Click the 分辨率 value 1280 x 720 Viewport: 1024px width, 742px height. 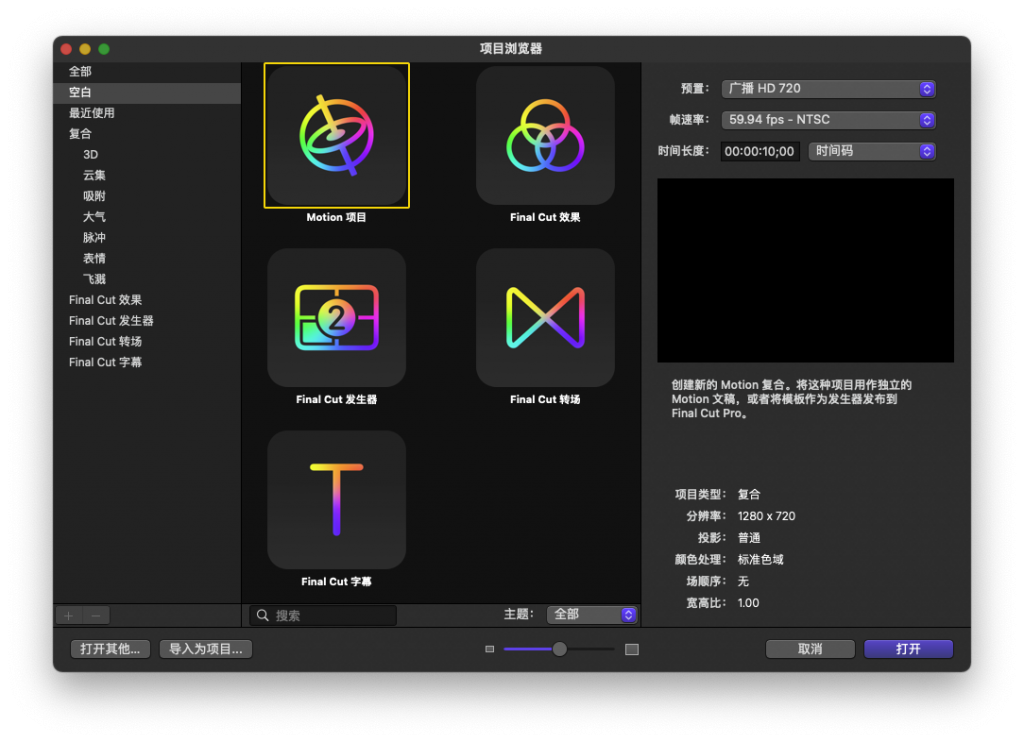[x=767, y=517]
